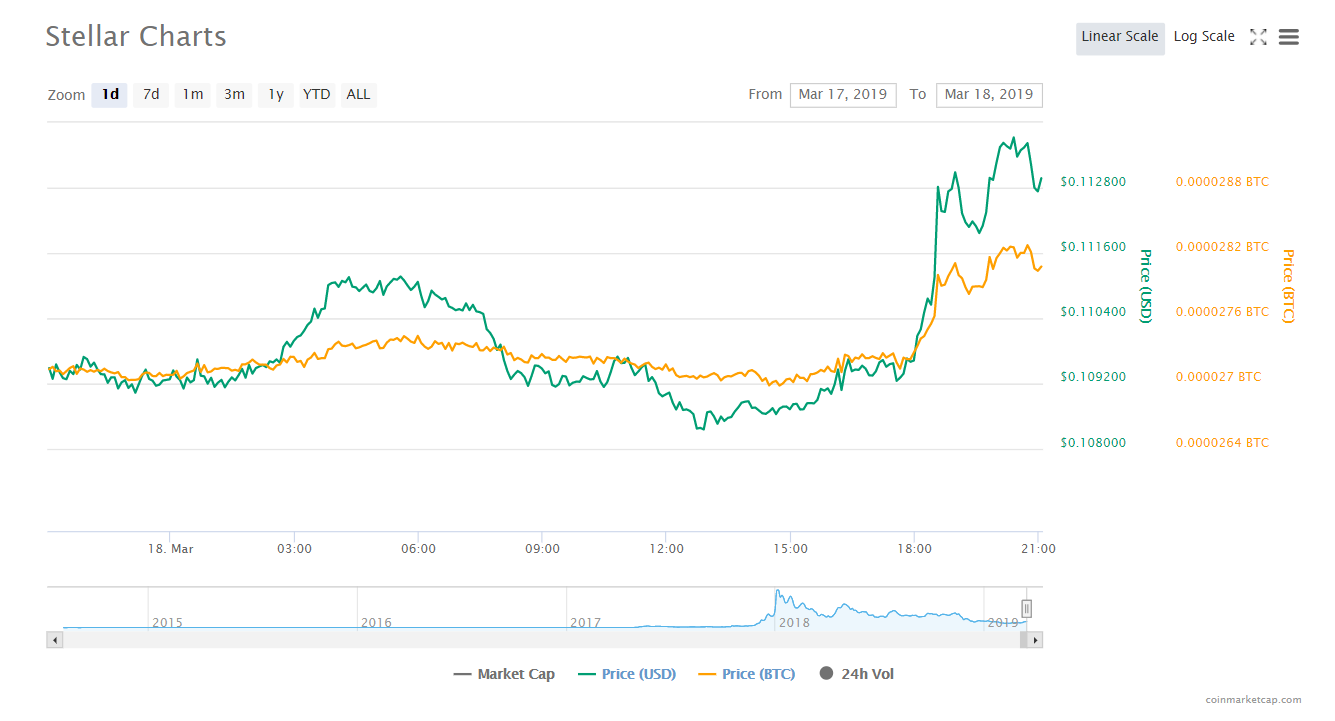Toggle the Market Cap series in the legend
The height and width of the screenshot is (721, 1335).
point(504,673)
